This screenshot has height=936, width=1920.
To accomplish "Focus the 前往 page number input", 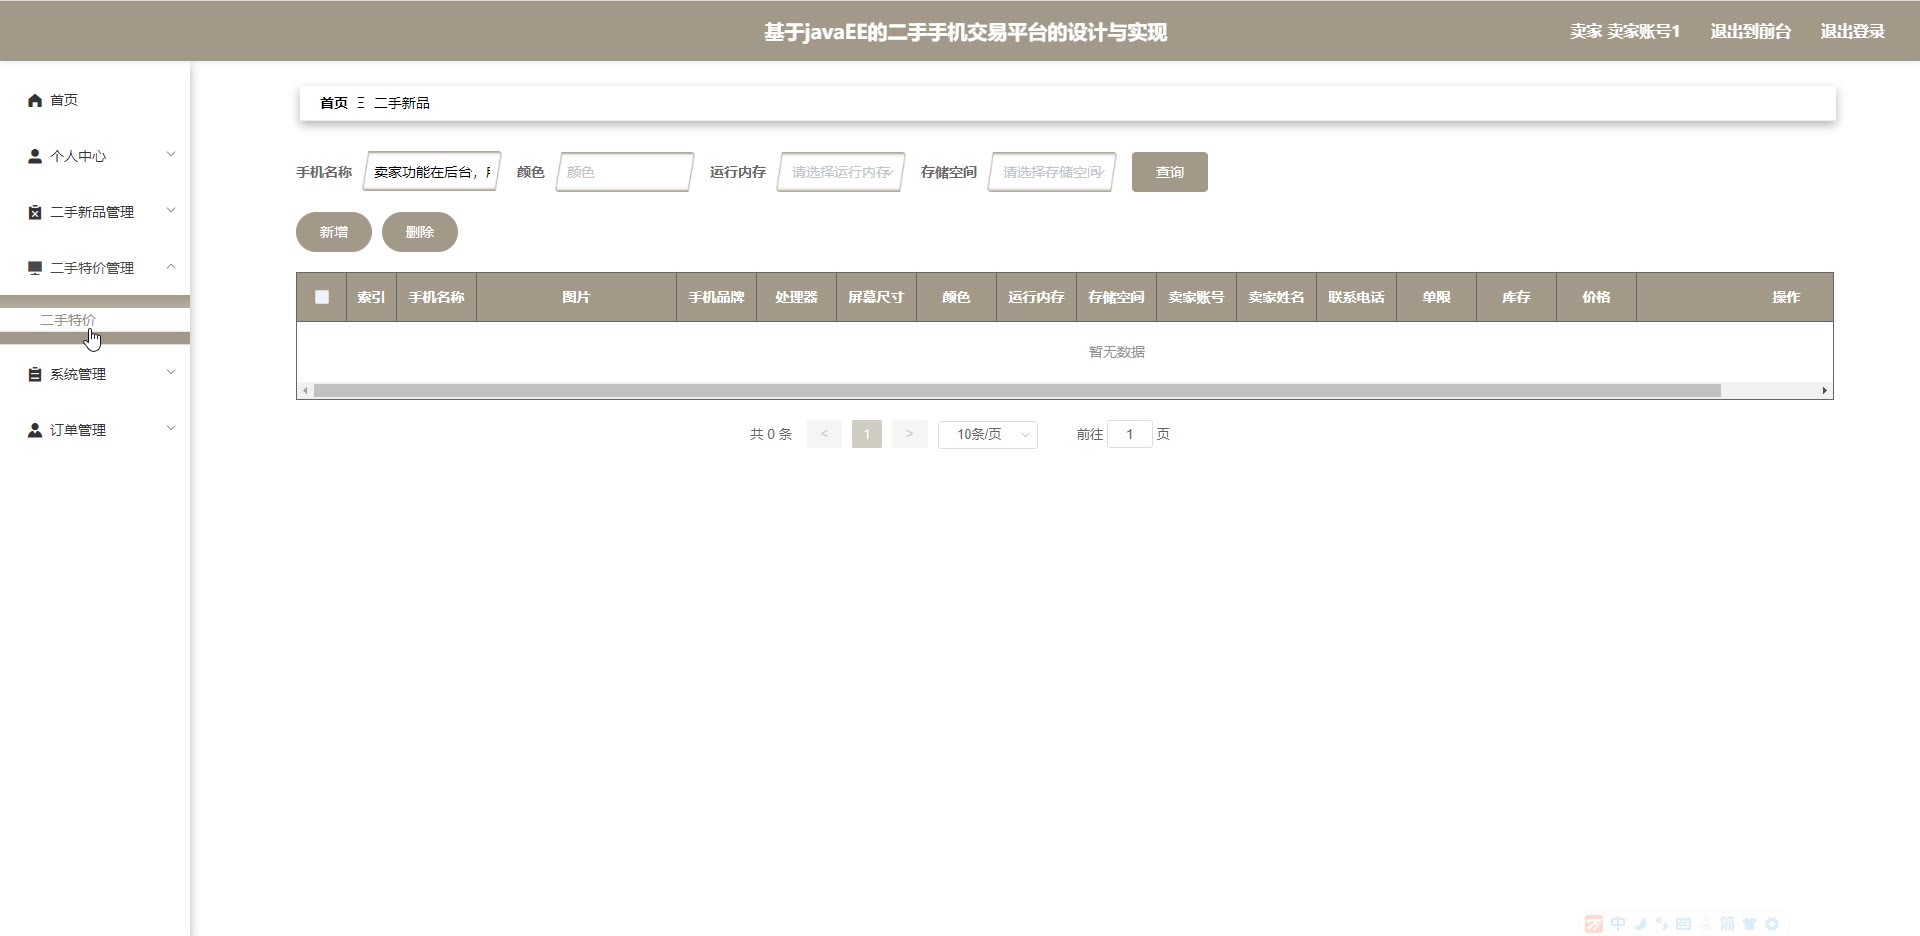I will 1130,434.
